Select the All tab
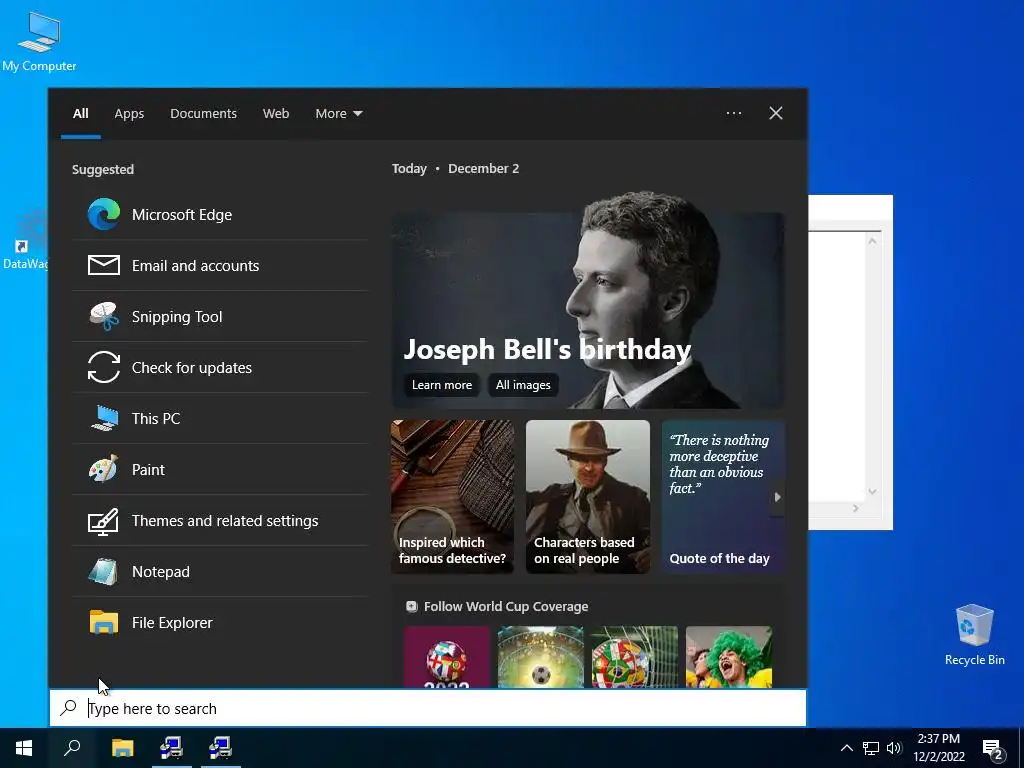The height and width of the screenshot is (768, 1024). (80, 114)
